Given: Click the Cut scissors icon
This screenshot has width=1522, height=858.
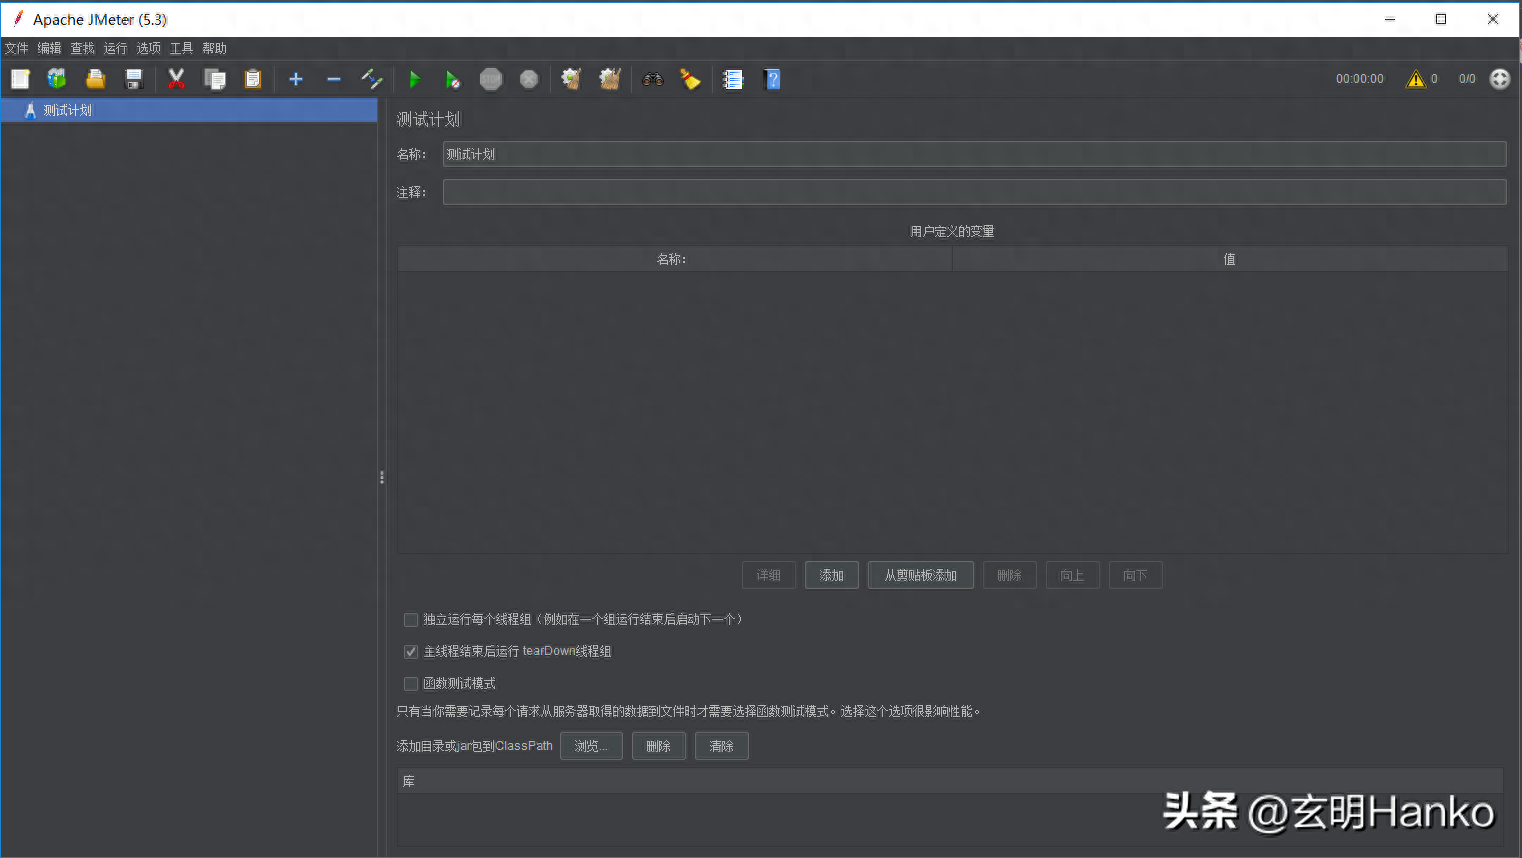Looking at the screenshot, I should 176,79.
